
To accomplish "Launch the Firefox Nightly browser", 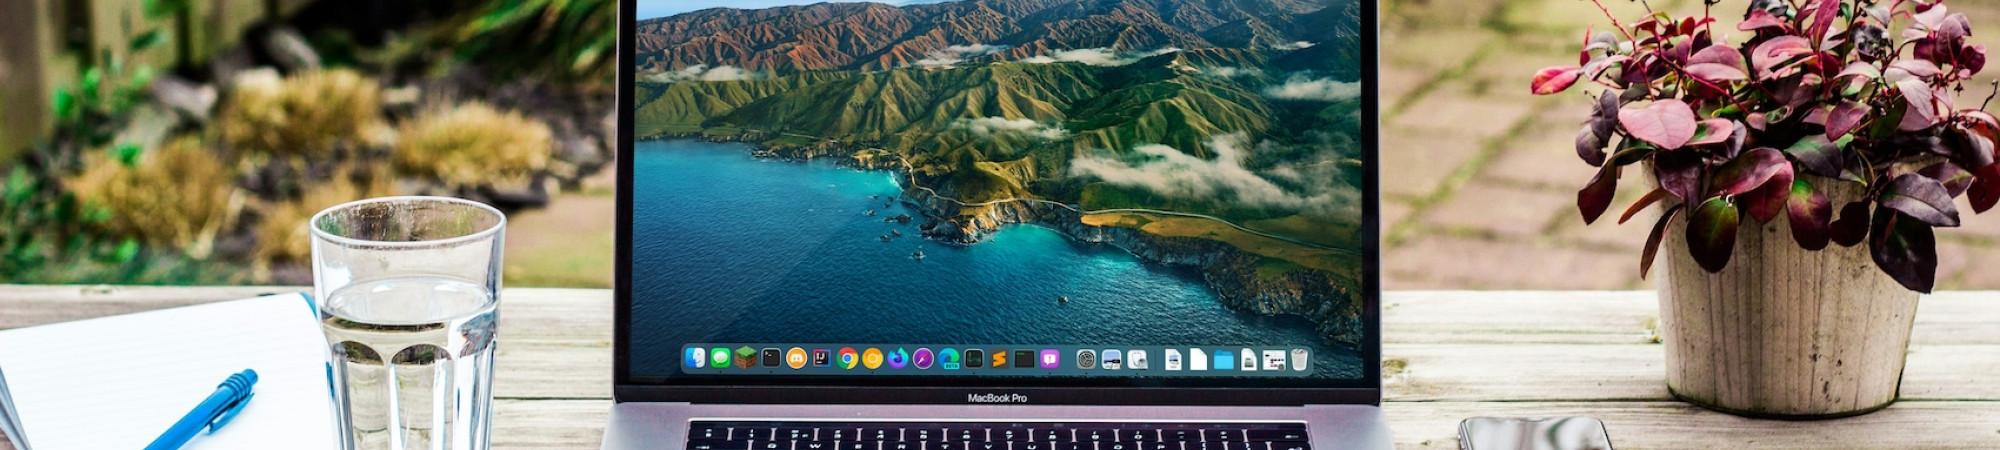I will pyautogui.click(x=898, y=358).
